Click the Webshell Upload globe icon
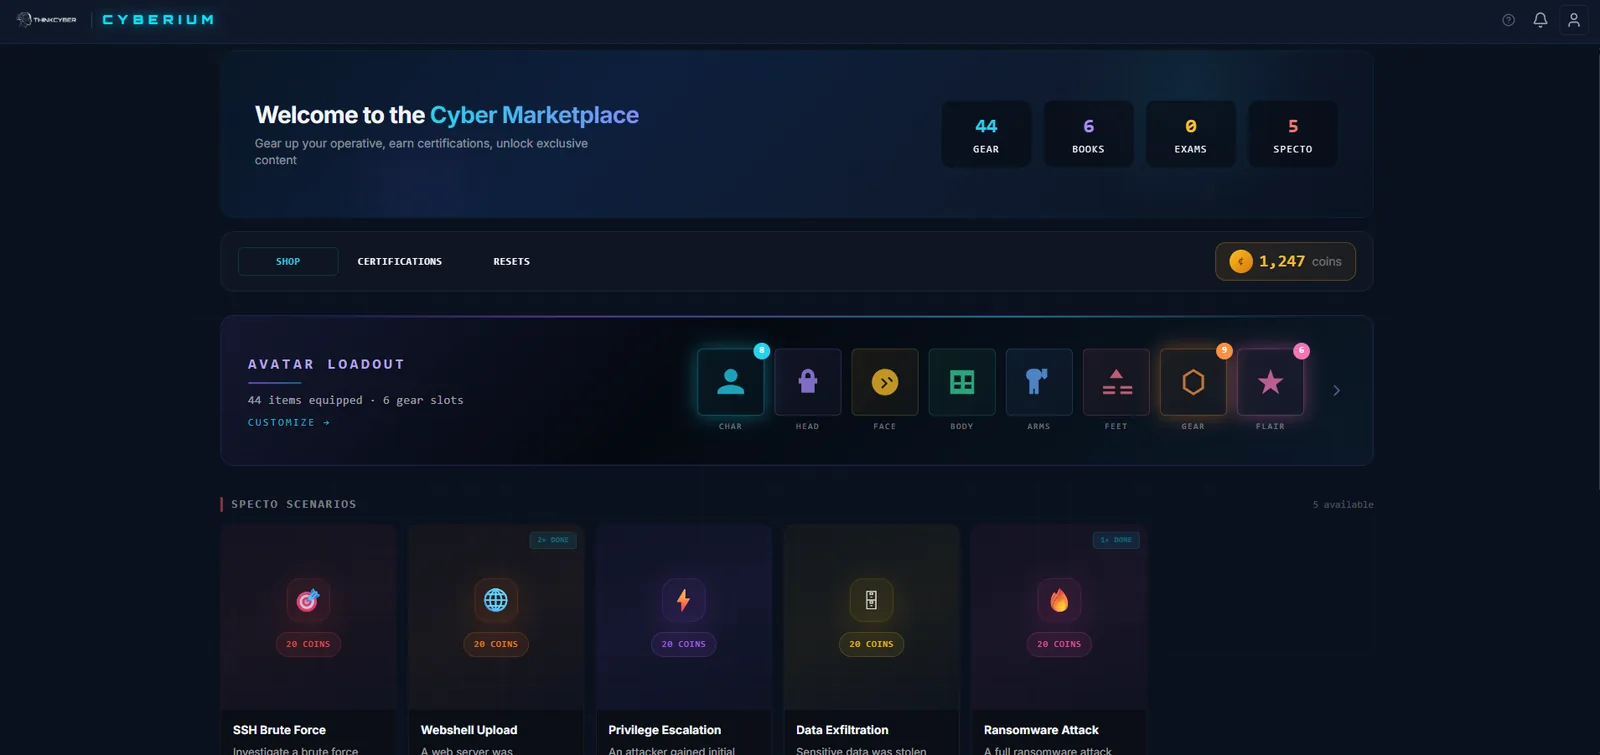Screen dimensions: 1600x755 496,600
